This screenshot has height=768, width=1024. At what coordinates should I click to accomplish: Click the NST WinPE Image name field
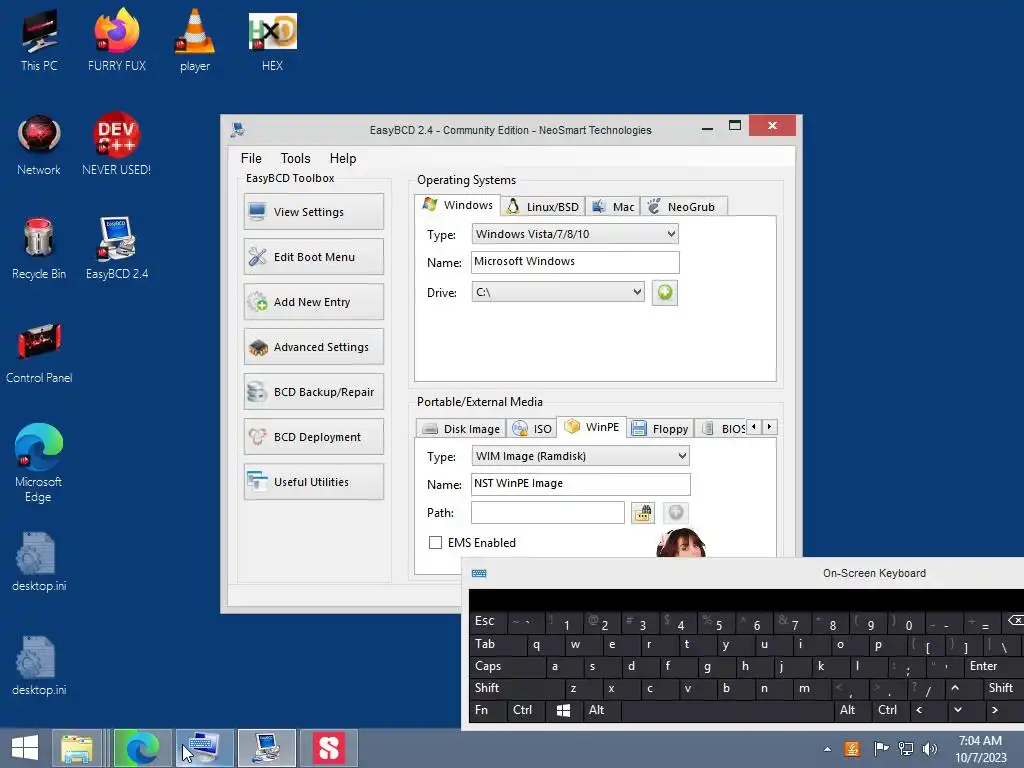[x=580, y=484]
